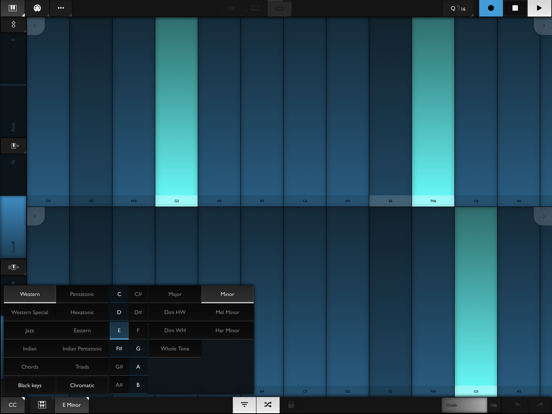The height and width of the screenshot is (414, 552).
Task: Stop playback with the stop button
Action: (x=515, y=8)
